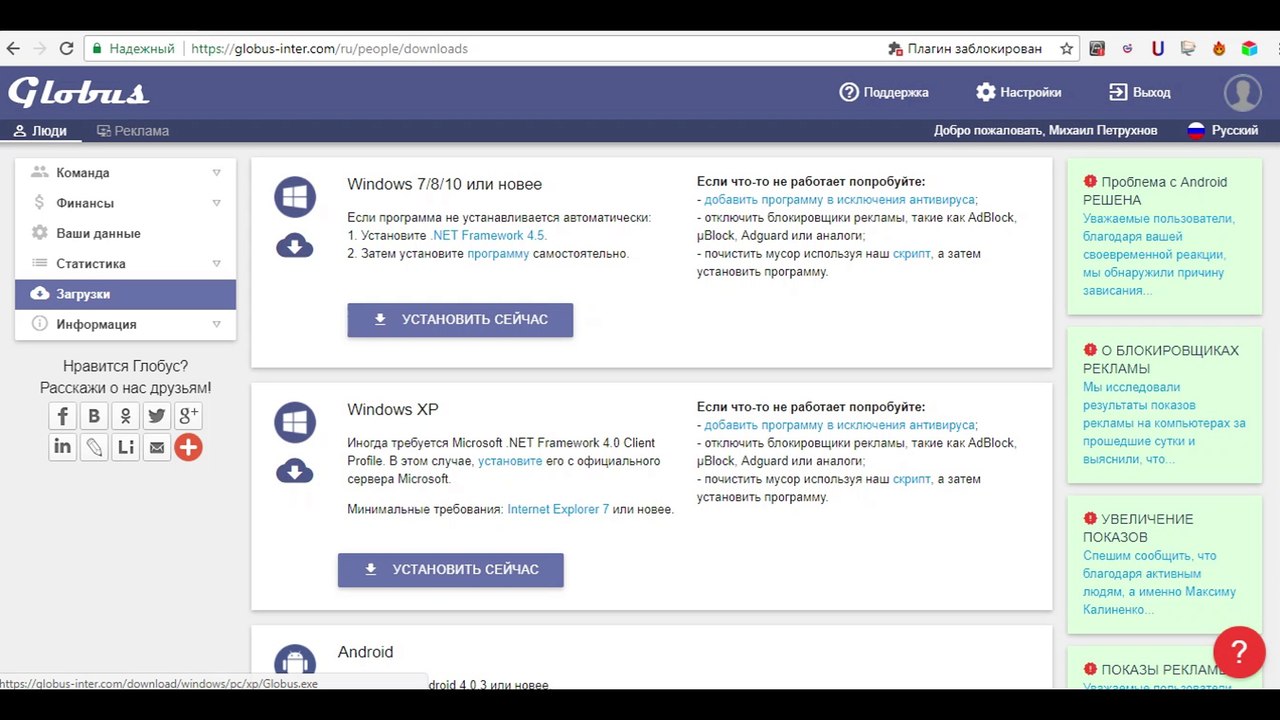Click the cloud download icon under Windows XP
The image size is (1280, 720).
click(295, 470)
